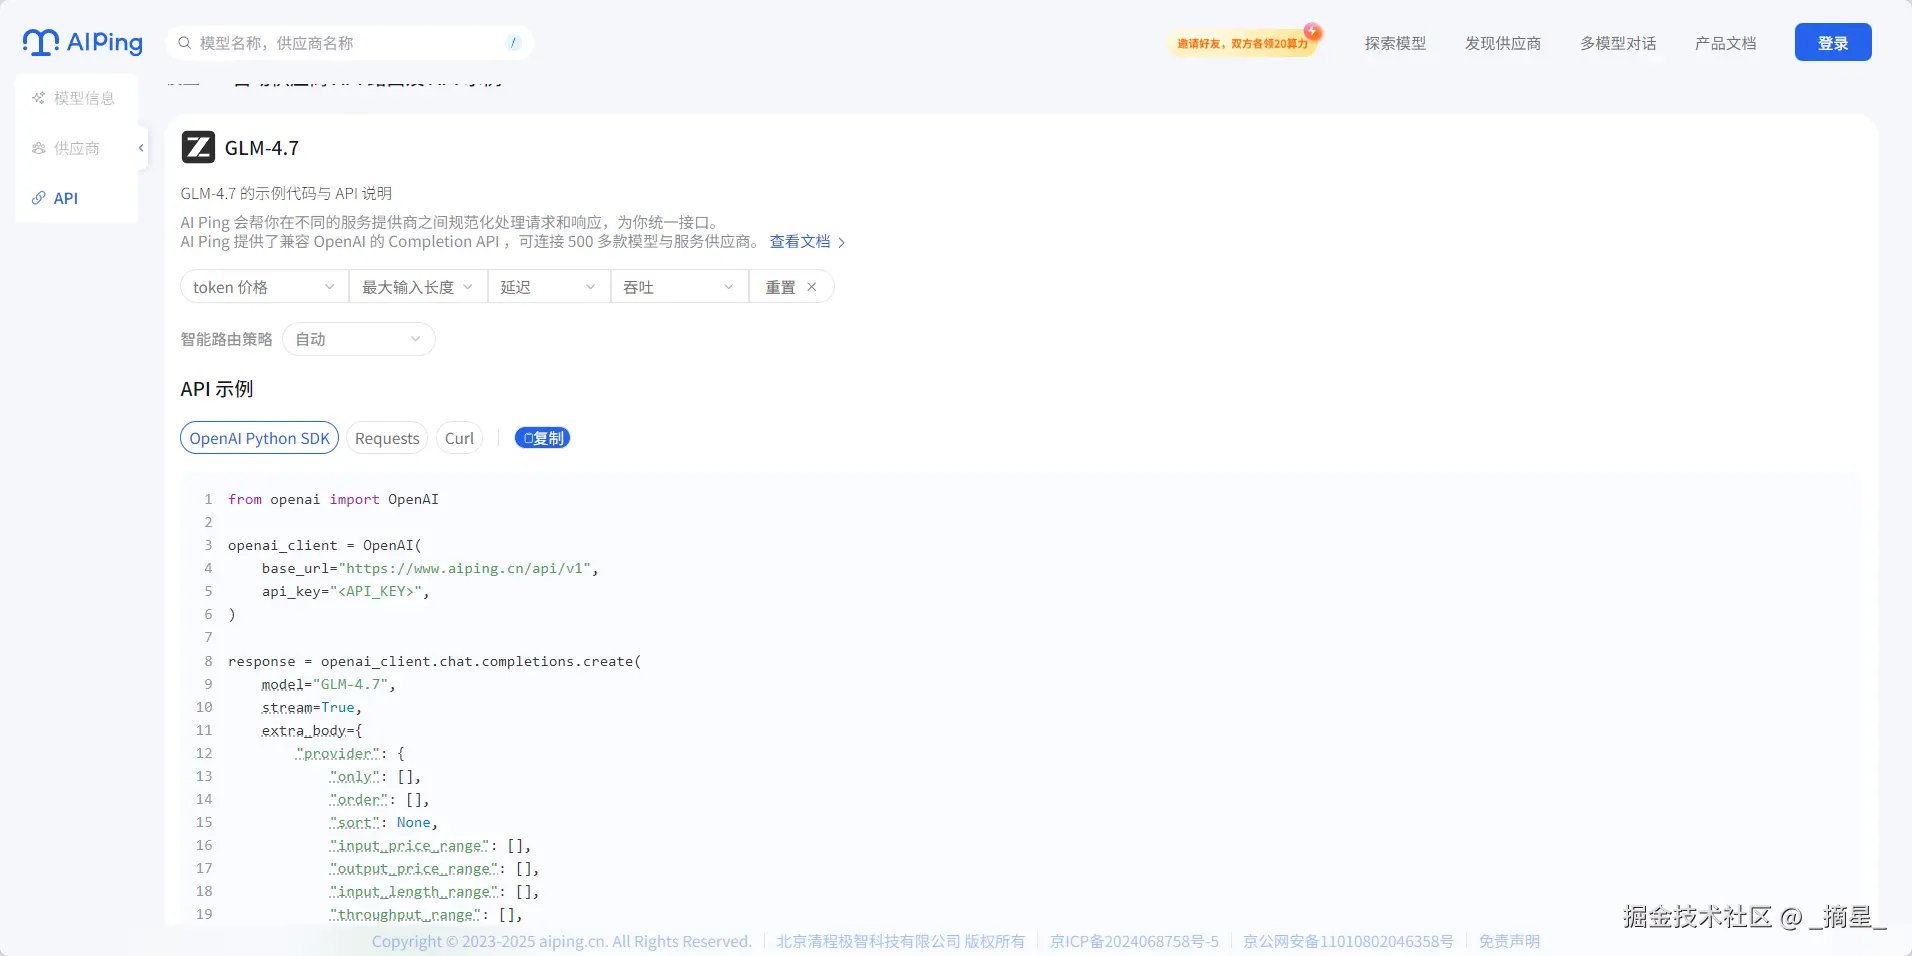Click the API 示例 heading
Image resolution: width=1912 pixels, height=956 pixels.
[x=217, y=389]
